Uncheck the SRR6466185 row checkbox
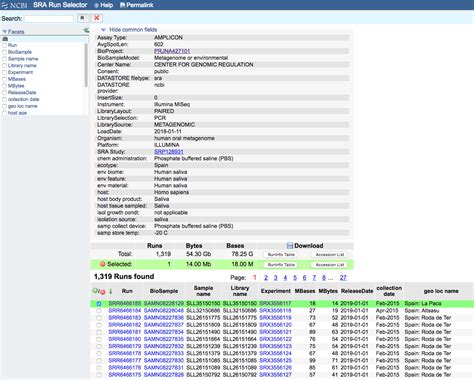 click(x=99, y=304)
